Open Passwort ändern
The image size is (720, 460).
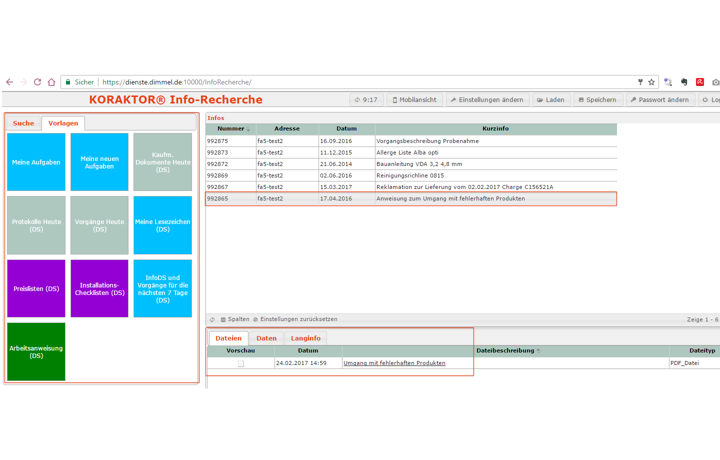coord(659,100)
